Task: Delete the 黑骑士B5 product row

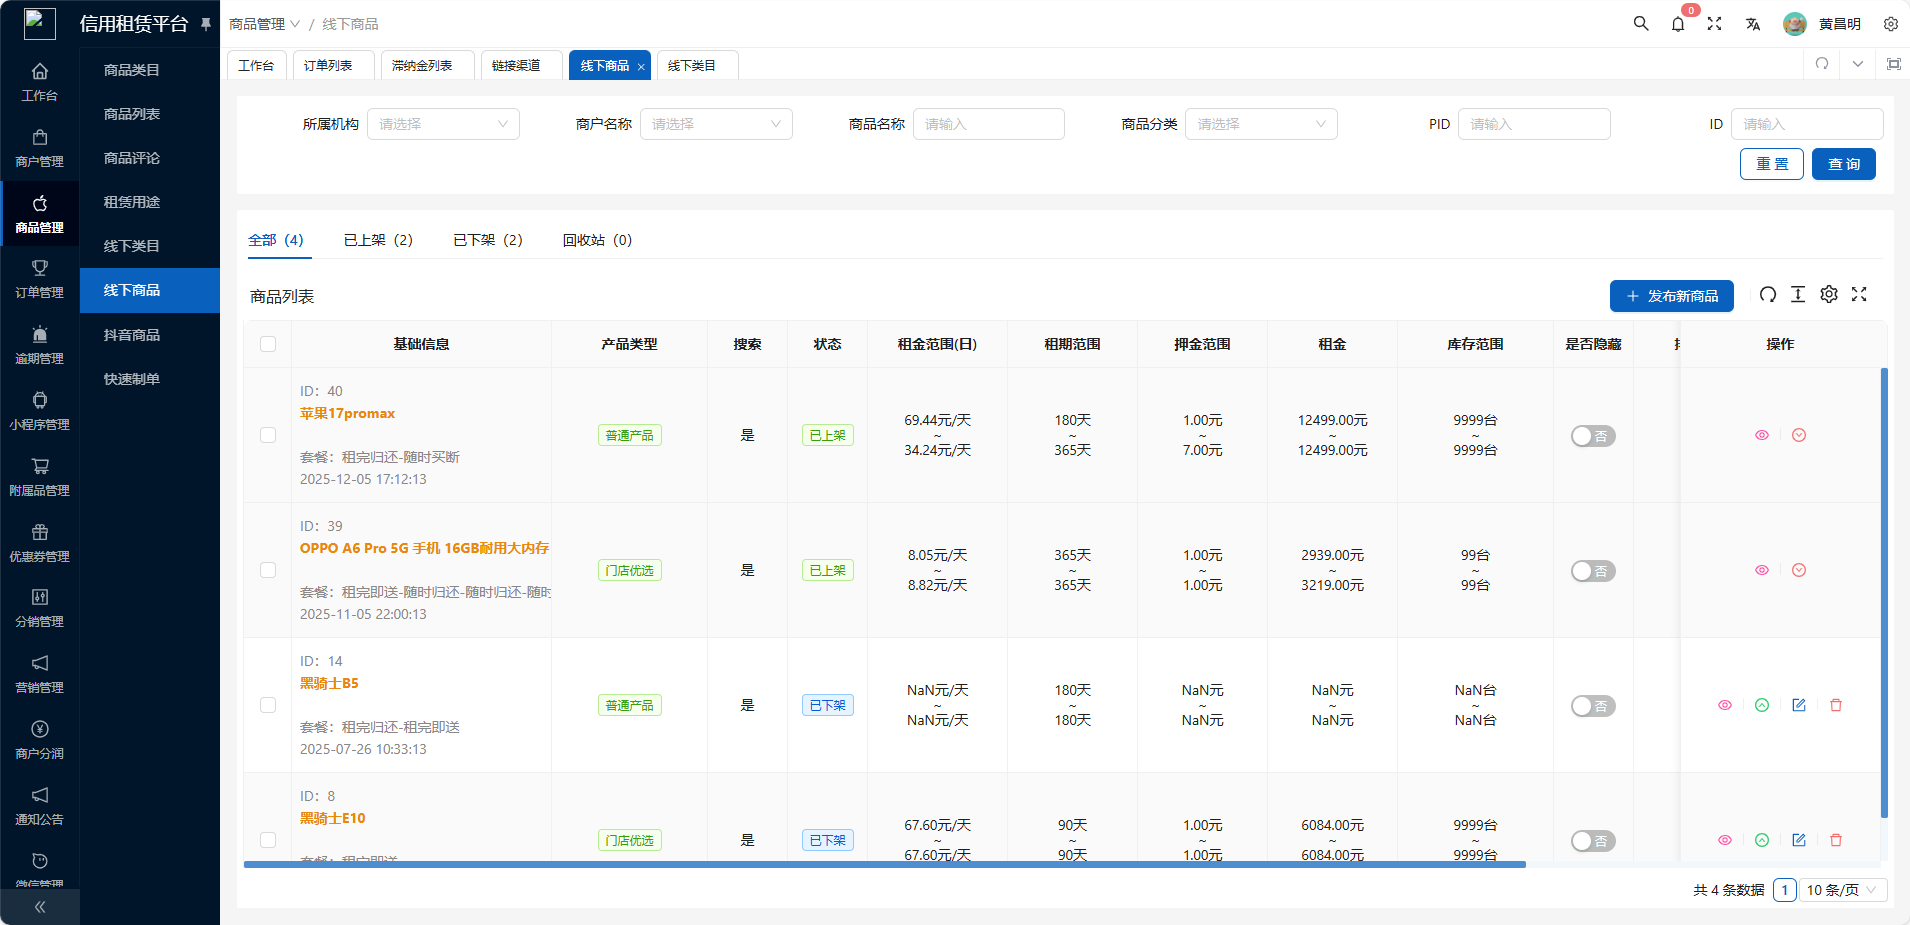Action: point(1836,705)
